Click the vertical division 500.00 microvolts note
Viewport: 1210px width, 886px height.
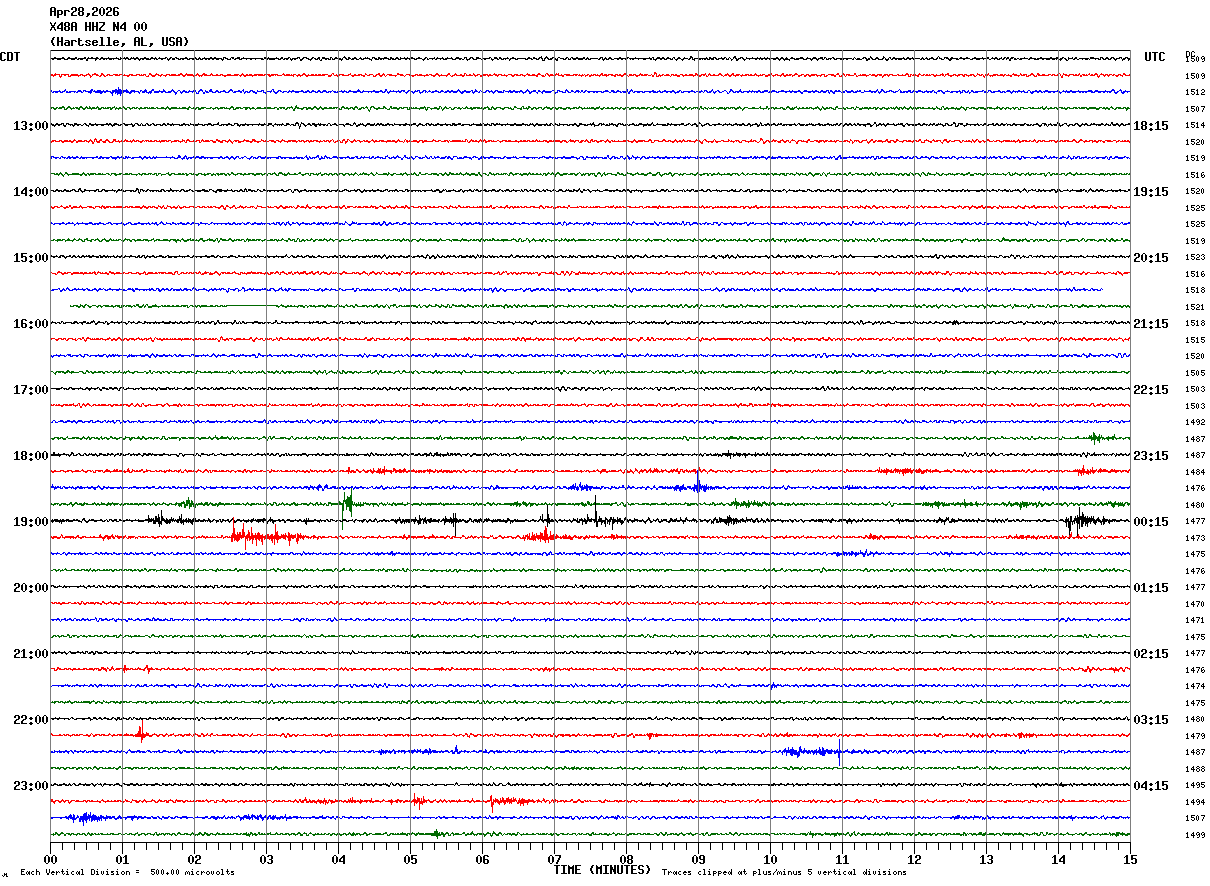[127, 873]
